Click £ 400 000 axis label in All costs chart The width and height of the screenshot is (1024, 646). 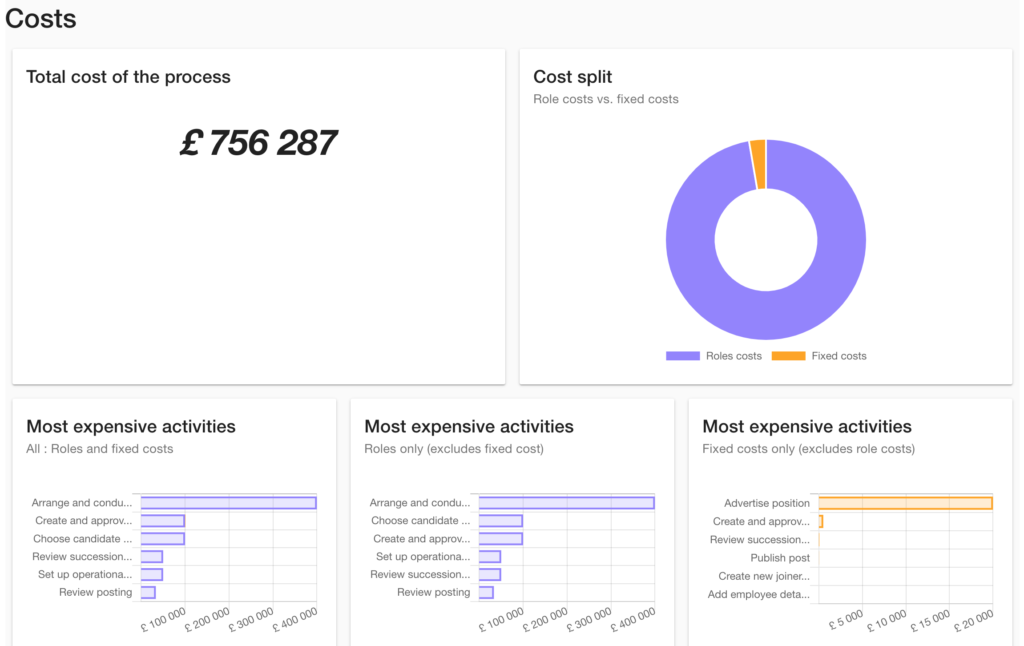[x=295, y=619]
